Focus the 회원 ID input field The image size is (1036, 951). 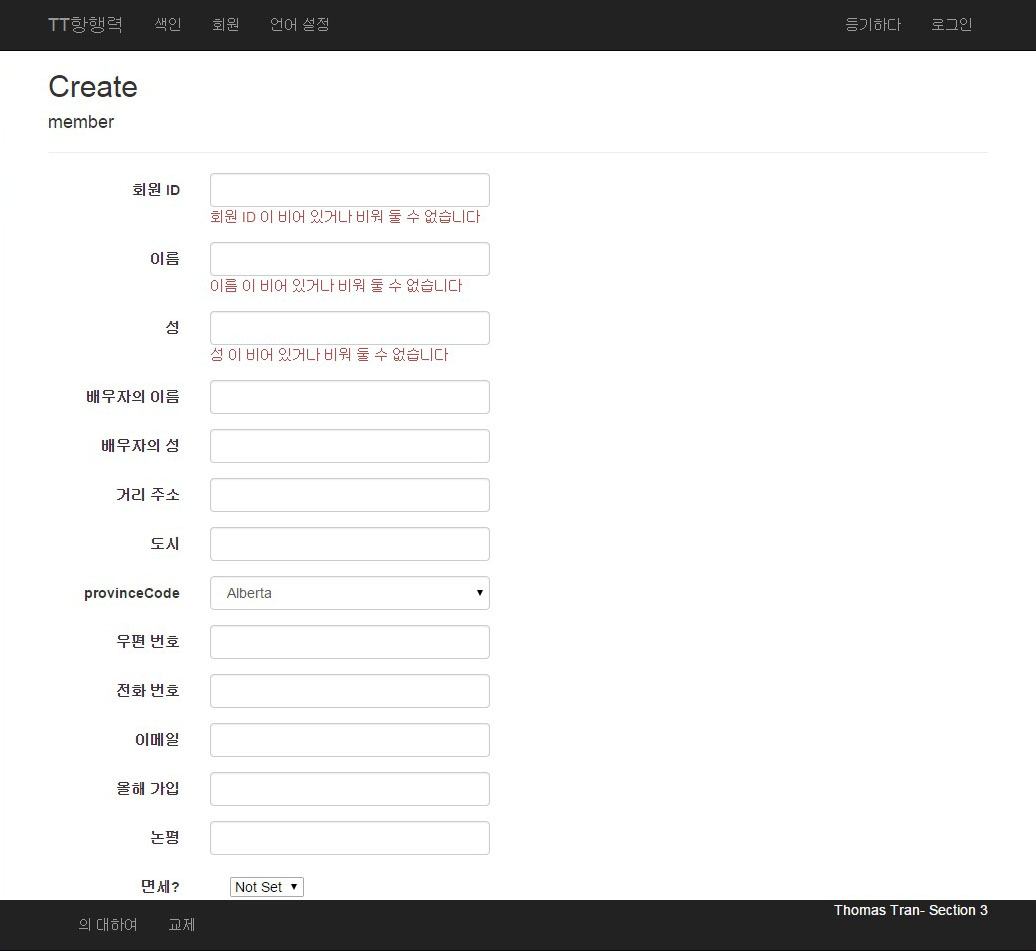[349, 190]
